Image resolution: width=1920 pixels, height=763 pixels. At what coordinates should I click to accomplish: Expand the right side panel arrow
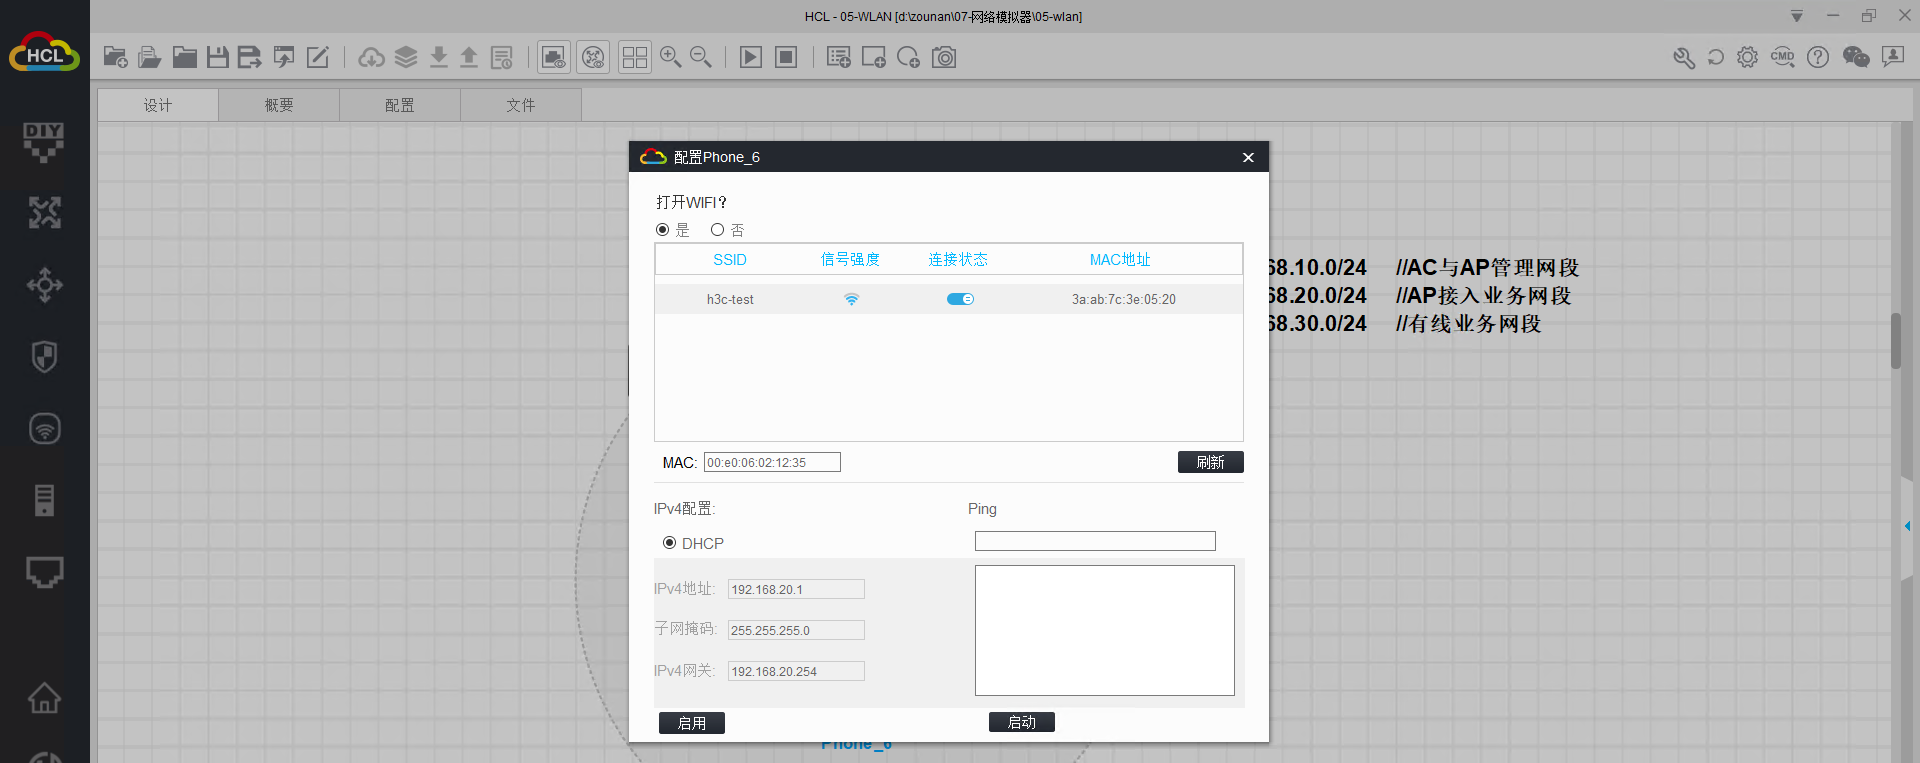point(1907,526)
